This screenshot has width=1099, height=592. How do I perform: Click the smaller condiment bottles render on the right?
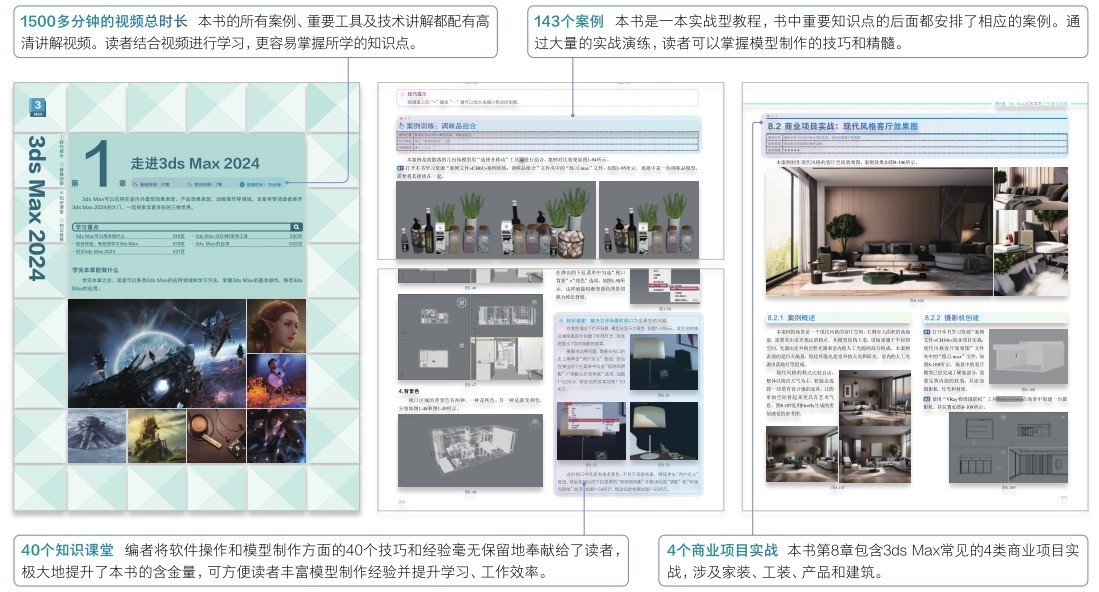pos(649,219)
